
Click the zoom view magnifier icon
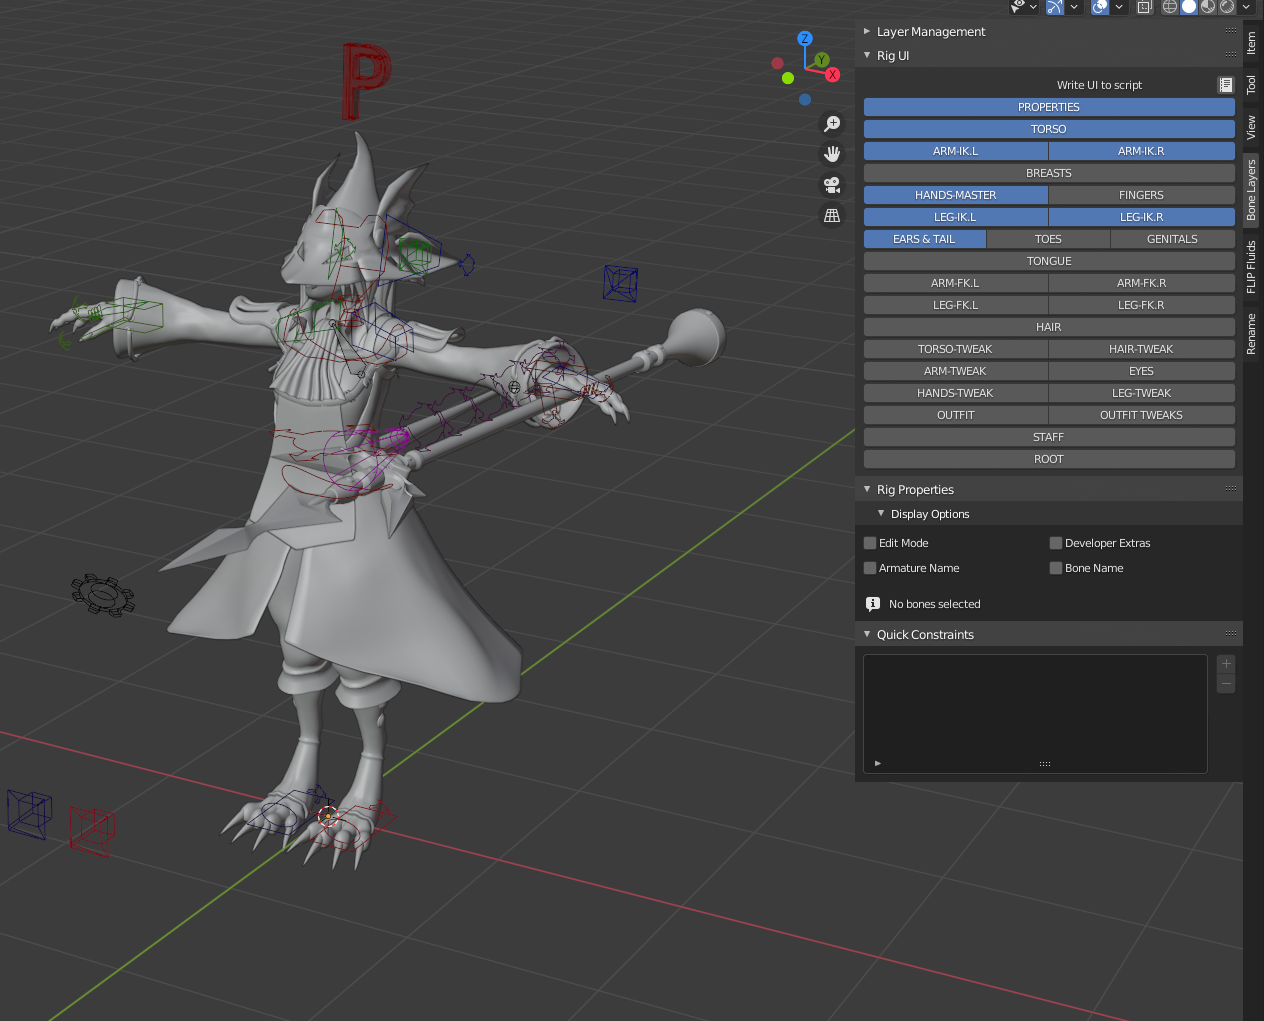831,124
